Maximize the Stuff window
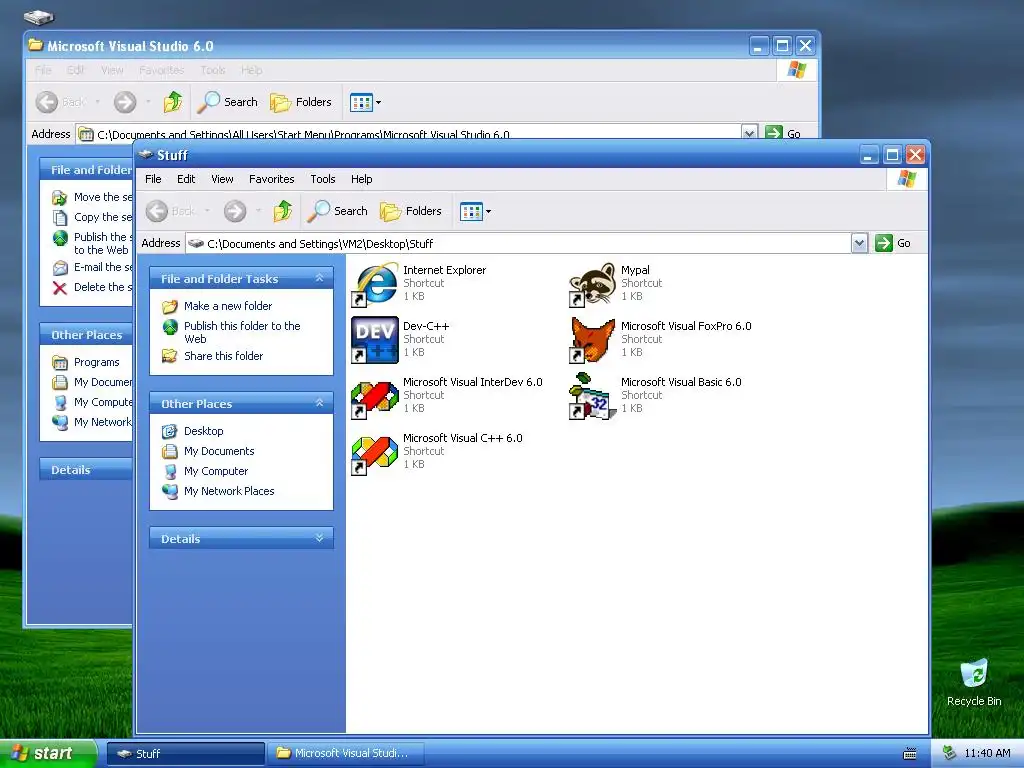Image resolution: width=1024 pixels, height=768 pixels. coord(892,155)
